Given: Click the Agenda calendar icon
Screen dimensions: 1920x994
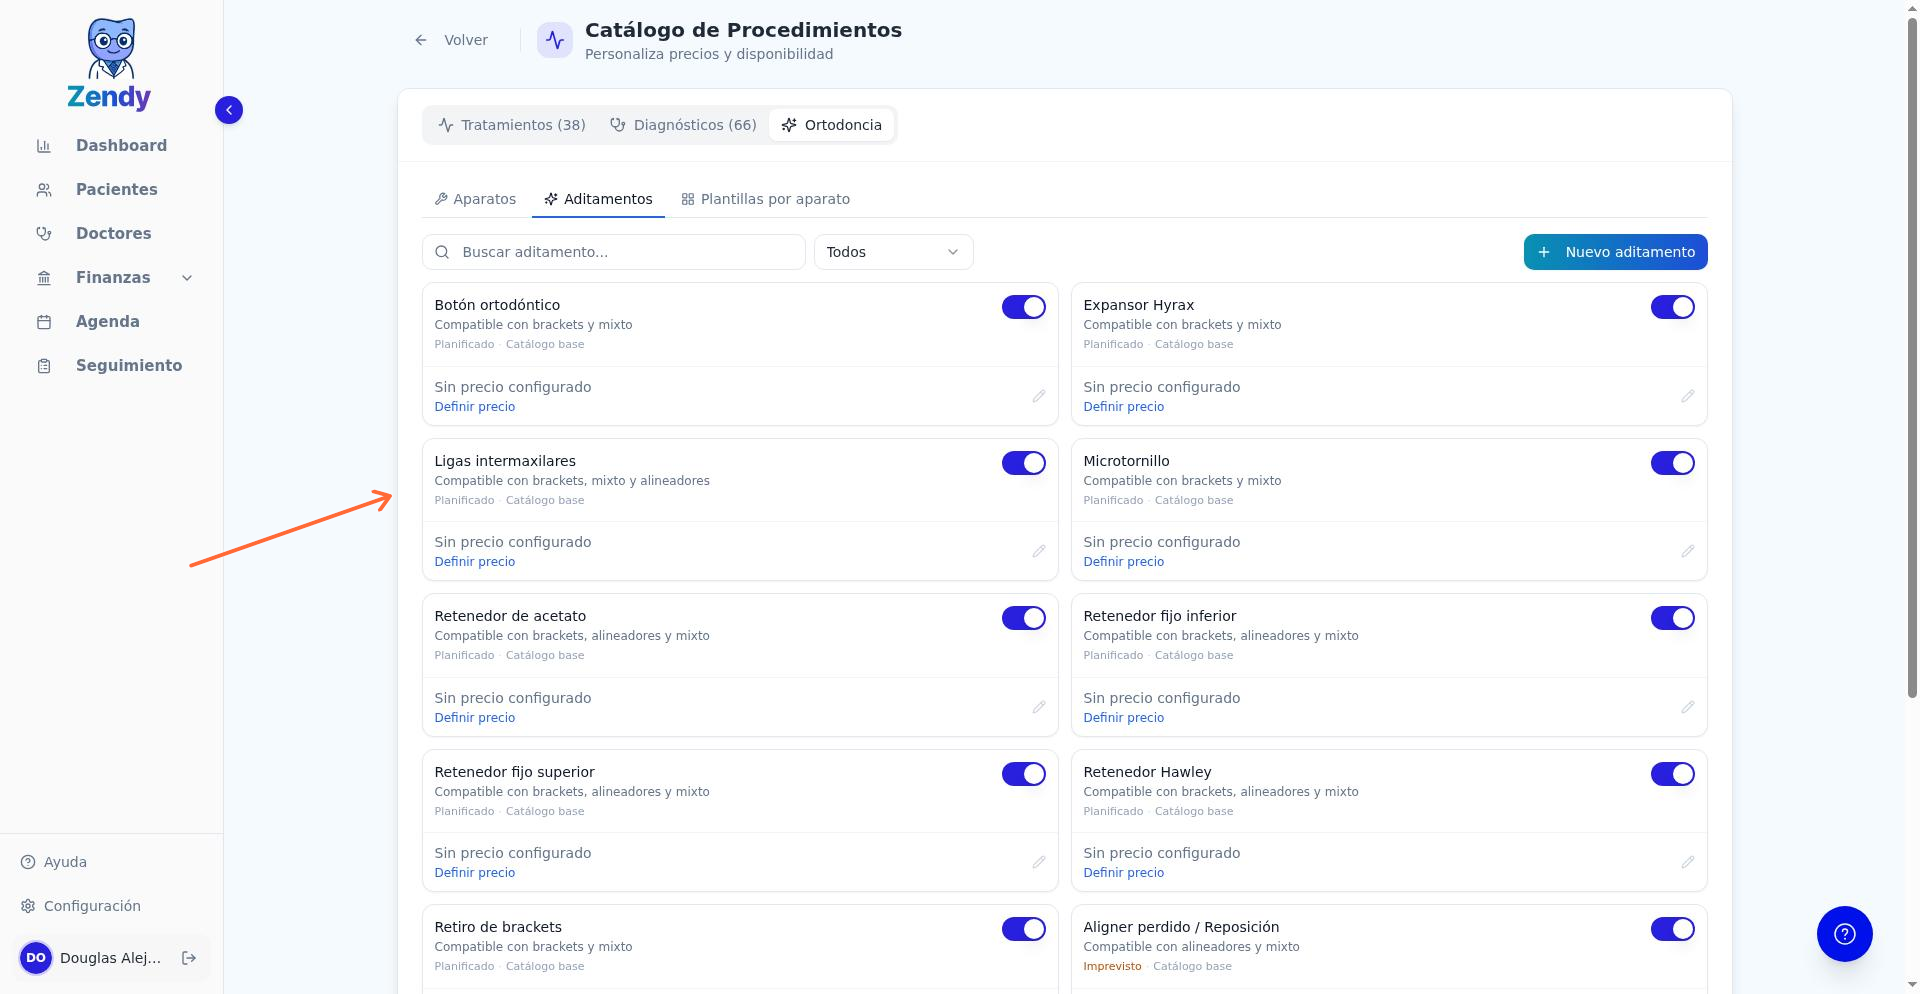Looking at the screenshot, I should [44, 322].
